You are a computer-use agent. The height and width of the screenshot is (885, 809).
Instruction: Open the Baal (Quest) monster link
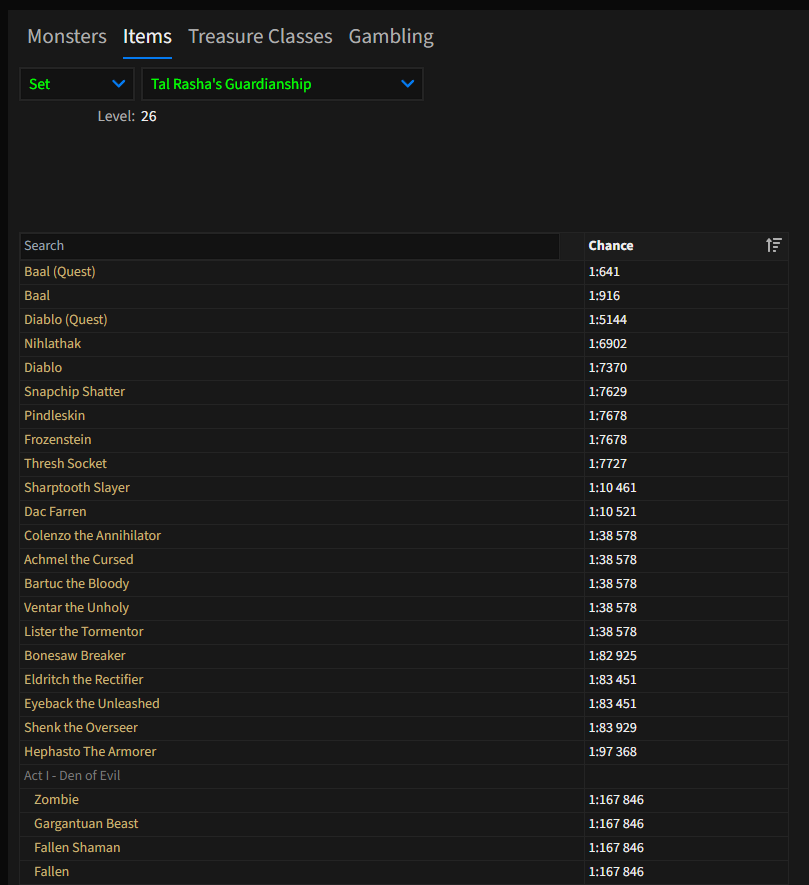(60, 272)
